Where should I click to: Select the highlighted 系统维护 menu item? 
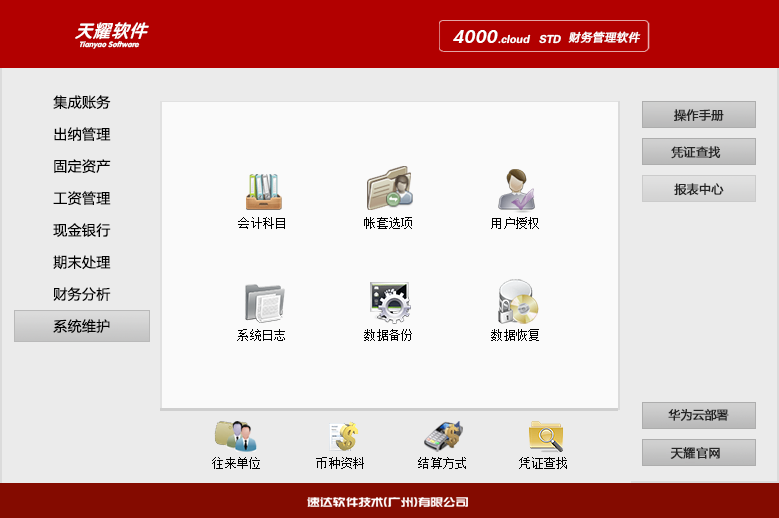[82, 326]
